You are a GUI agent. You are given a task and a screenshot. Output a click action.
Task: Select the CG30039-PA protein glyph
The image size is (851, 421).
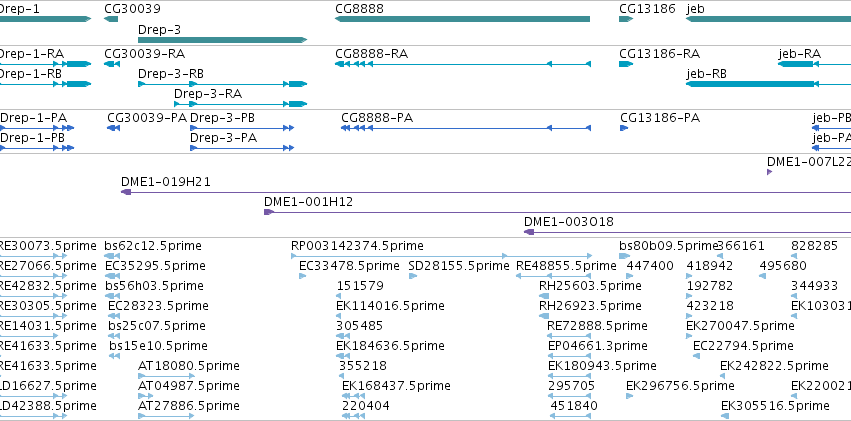pyautogui.click(x=113, y=128)
